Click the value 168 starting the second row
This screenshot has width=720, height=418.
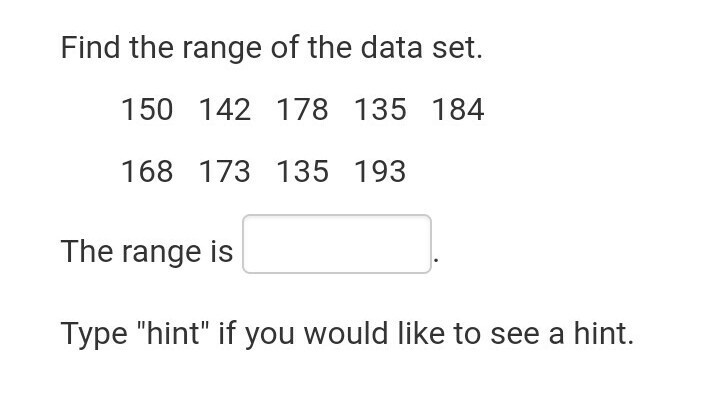coord(147,171)
